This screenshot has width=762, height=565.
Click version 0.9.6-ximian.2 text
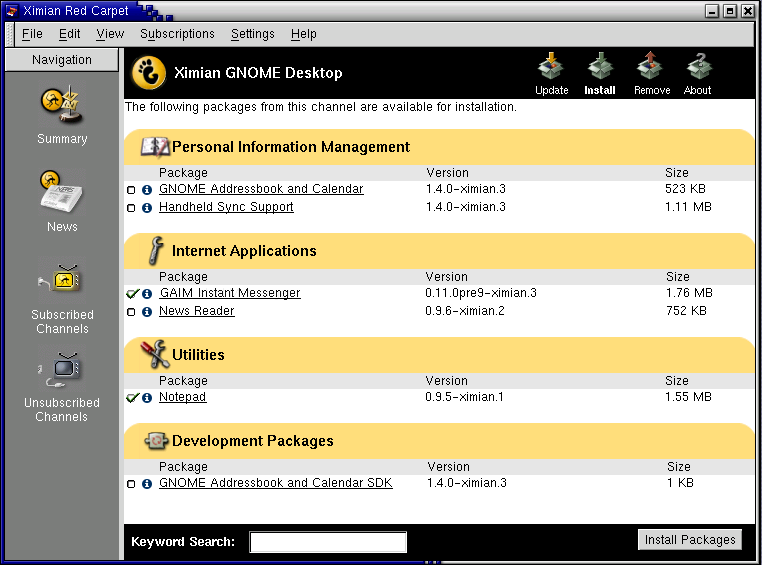click(465, 311)
